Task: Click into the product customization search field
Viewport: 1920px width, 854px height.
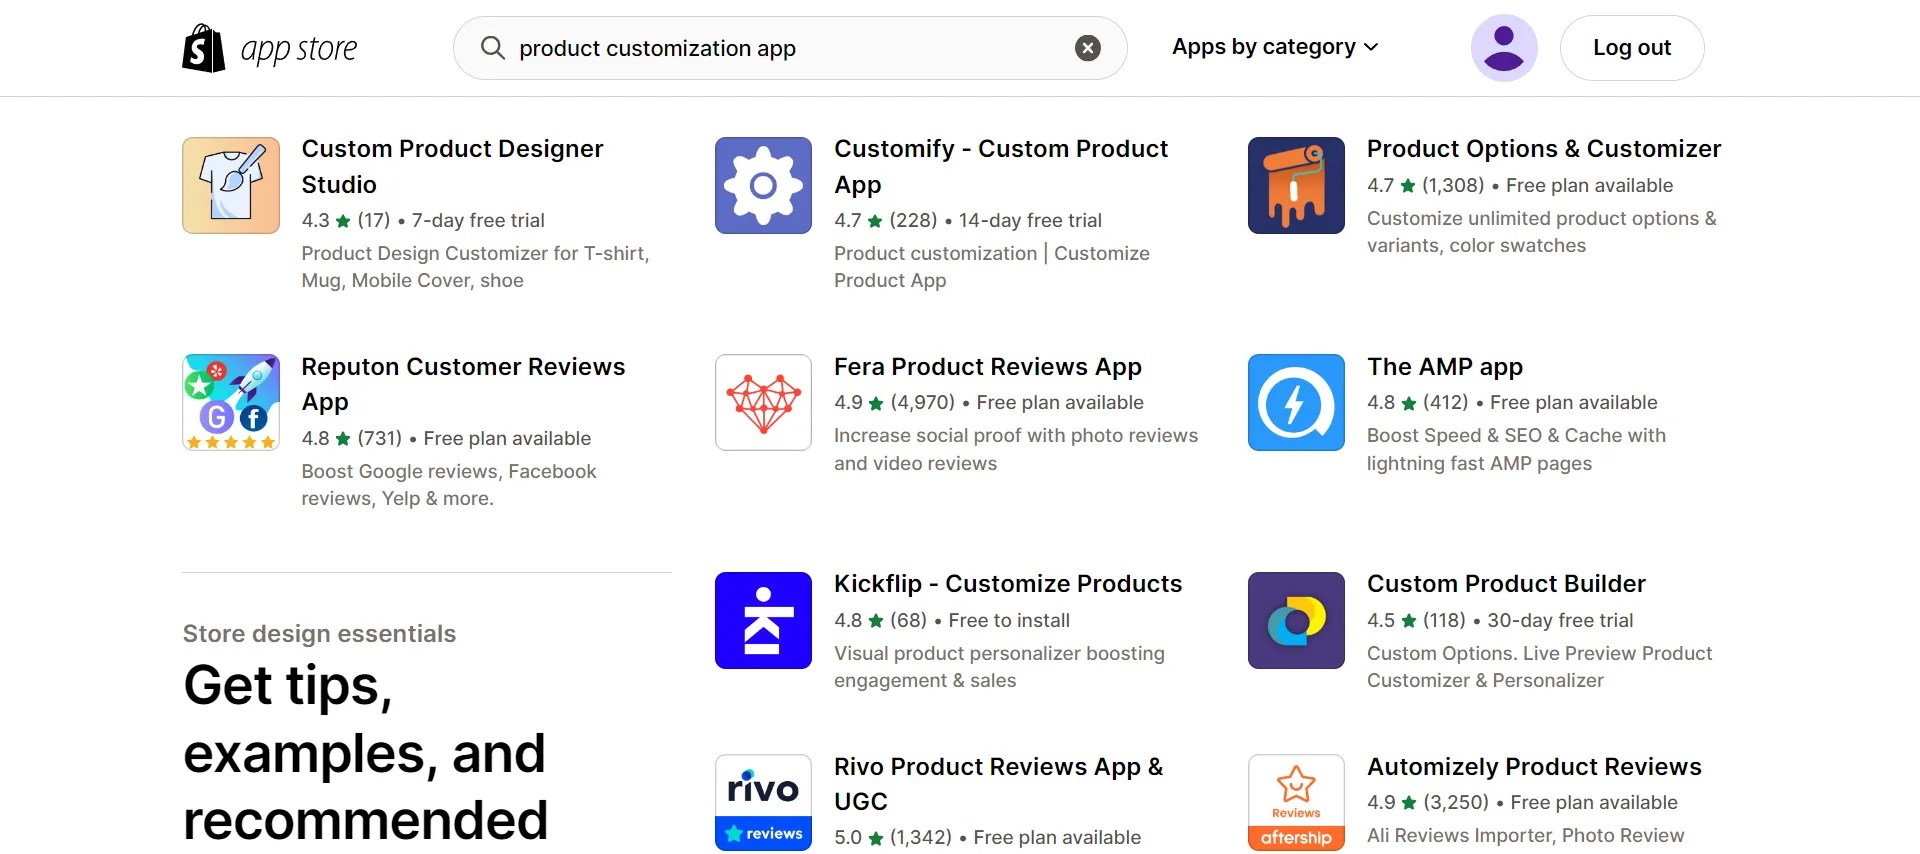Action: point(780,48)
